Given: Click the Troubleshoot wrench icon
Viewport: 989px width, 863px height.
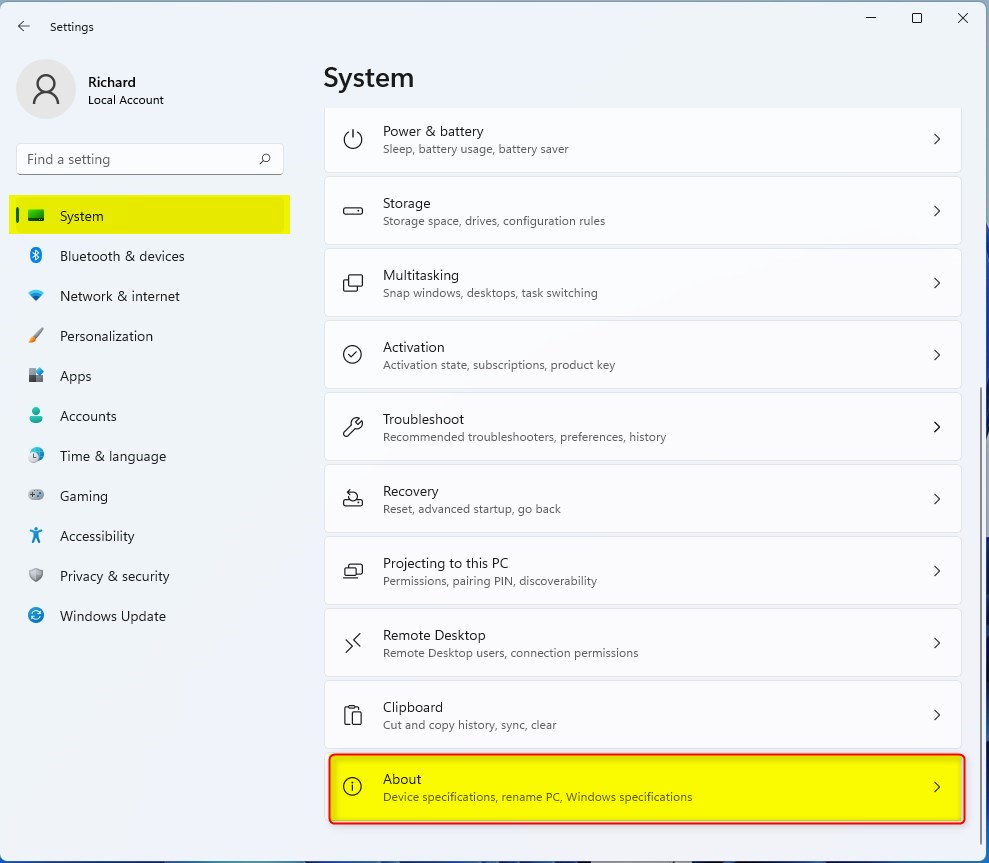Looking at the screenshot, I should [353, 427].
